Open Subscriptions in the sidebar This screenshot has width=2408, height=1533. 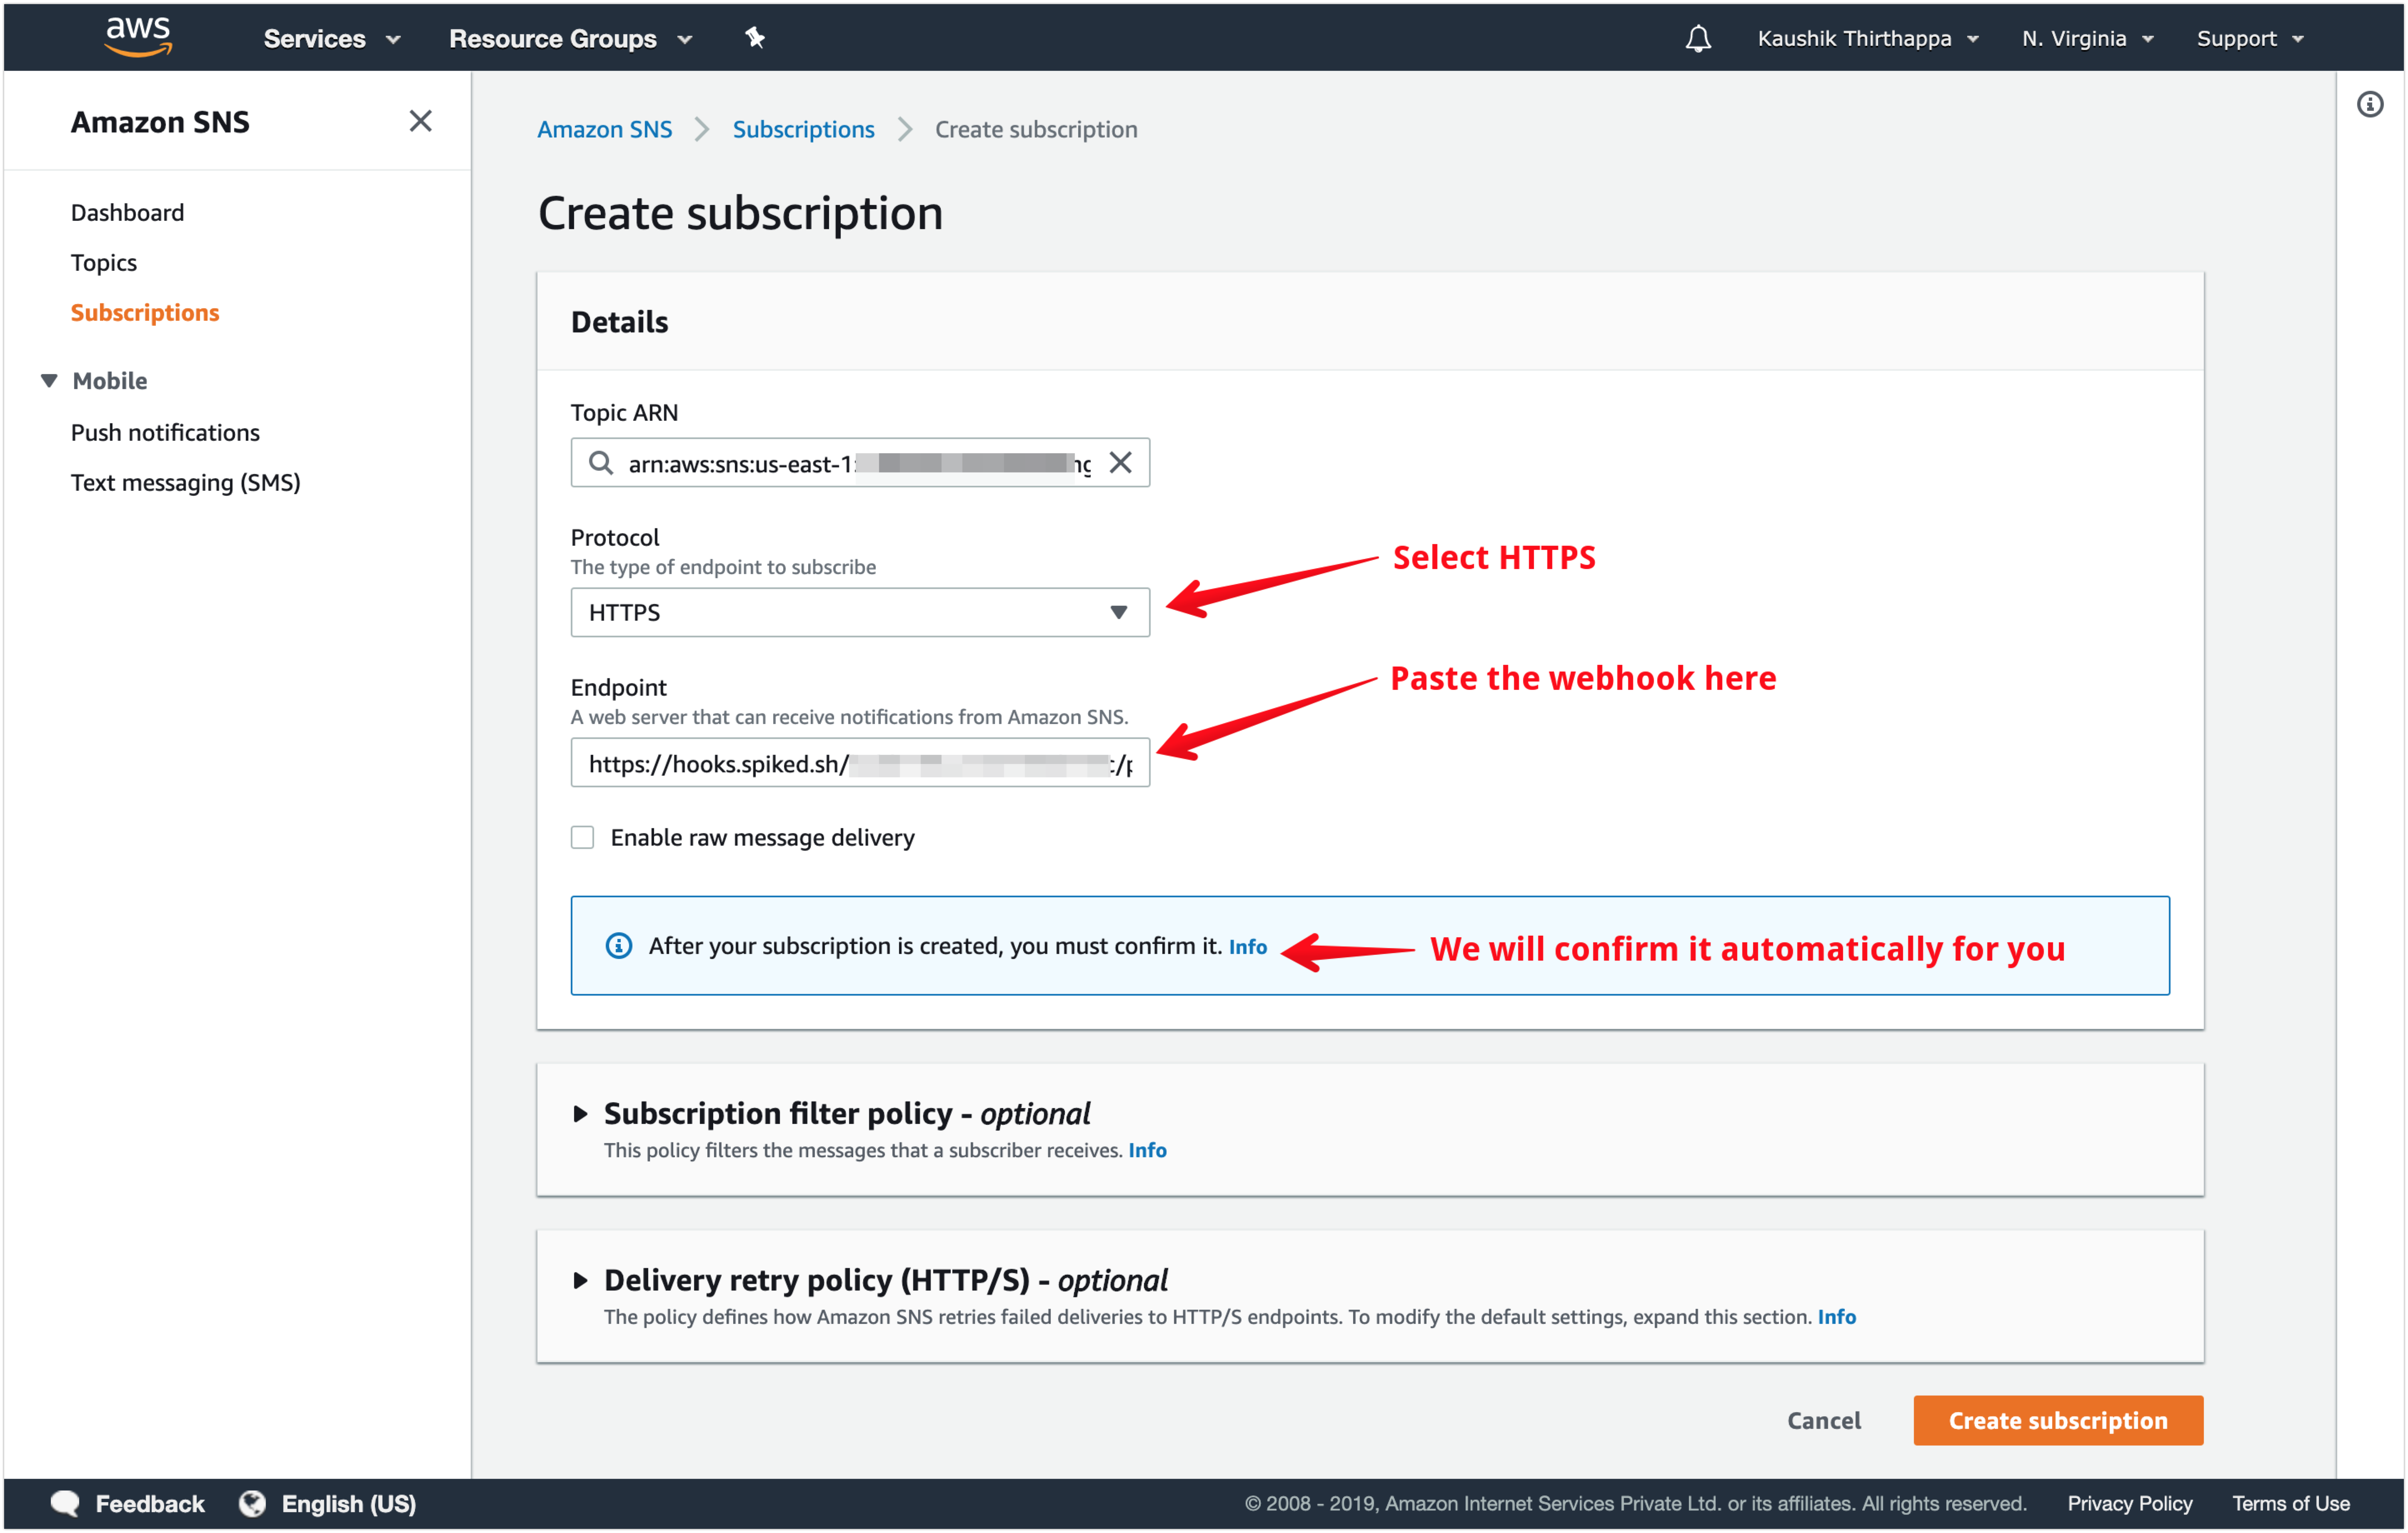pyautogui.click(x=145, y=312)
